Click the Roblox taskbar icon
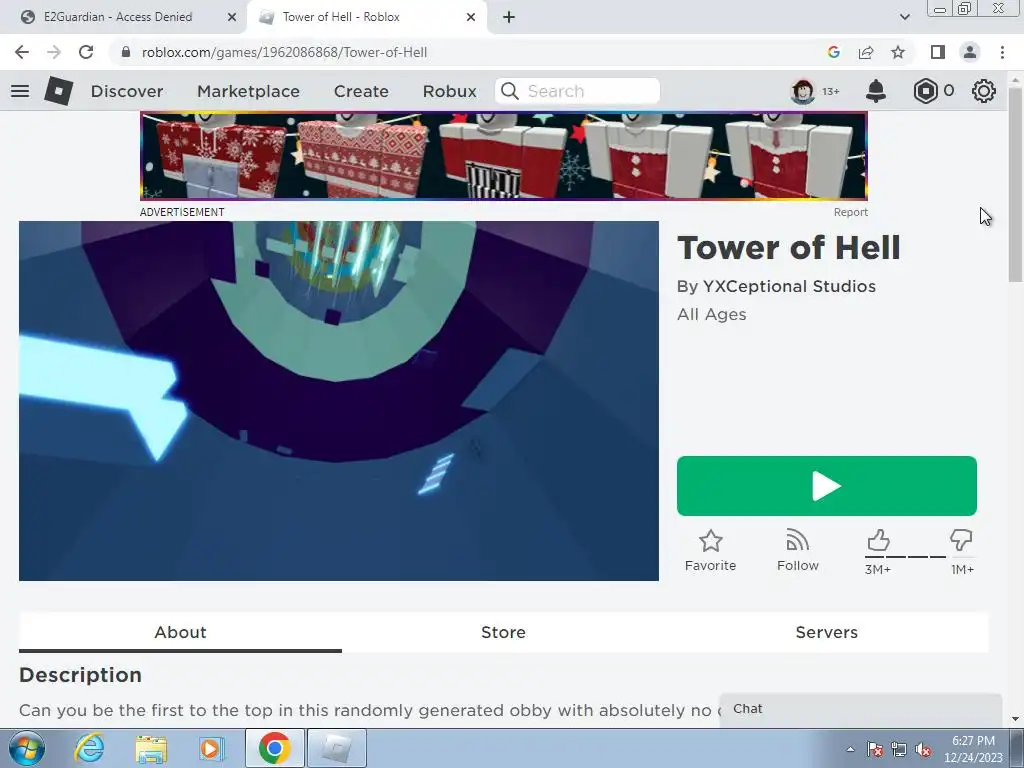This screenshot has height=768, width=1024. tap(337, 748)
